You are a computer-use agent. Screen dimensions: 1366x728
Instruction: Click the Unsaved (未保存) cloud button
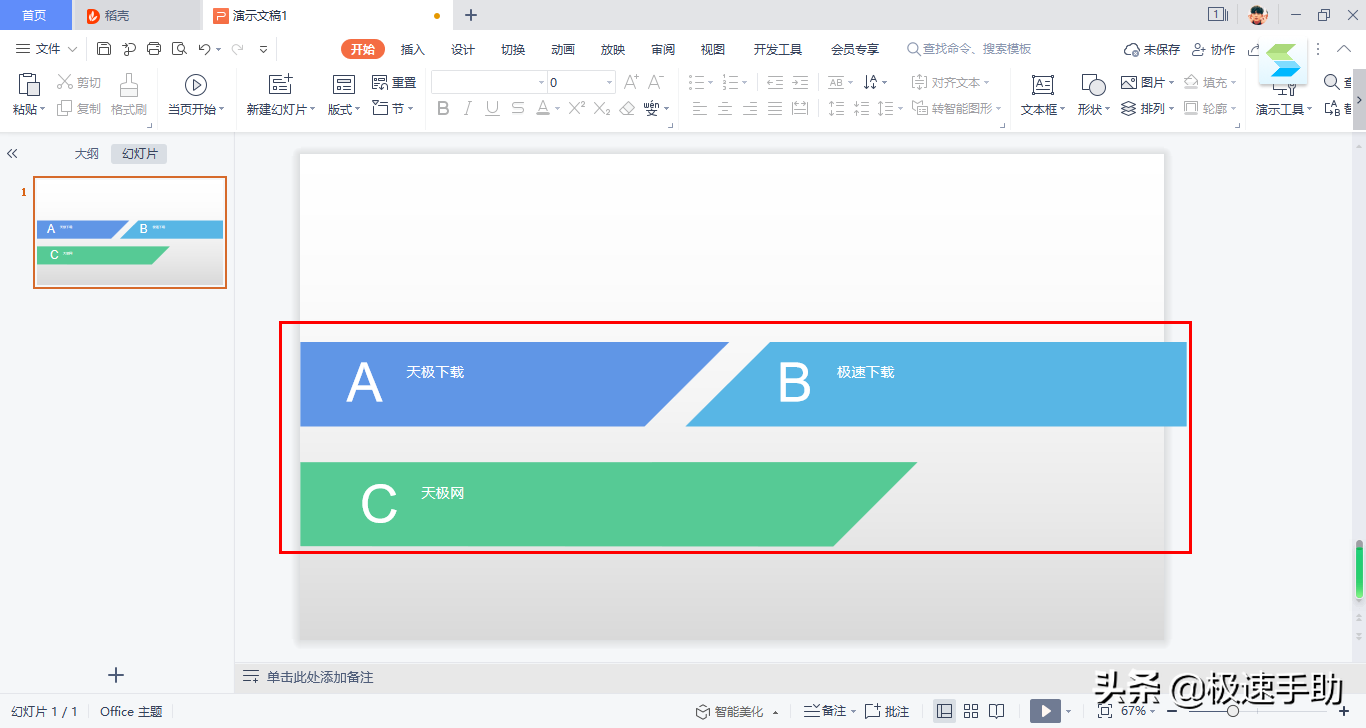tap(1152, 49)
